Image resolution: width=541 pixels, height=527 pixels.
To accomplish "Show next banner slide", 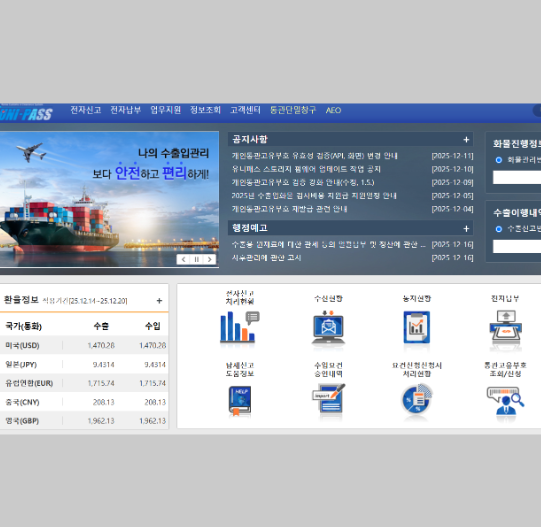I will (x=209, y=260).
